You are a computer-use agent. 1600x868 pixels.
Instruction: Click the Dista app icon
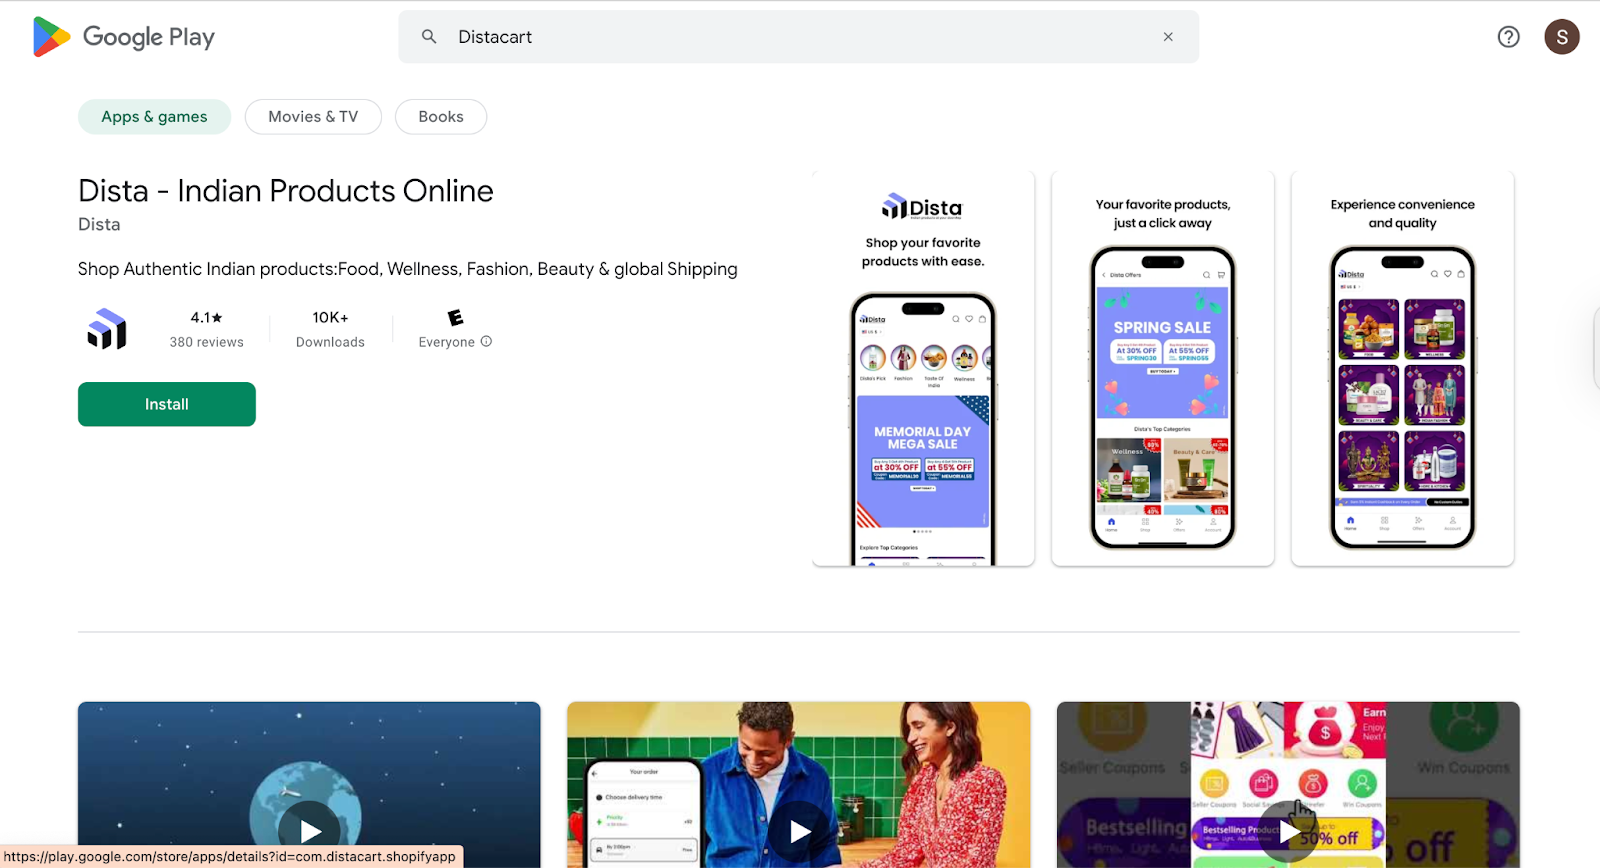107,329
